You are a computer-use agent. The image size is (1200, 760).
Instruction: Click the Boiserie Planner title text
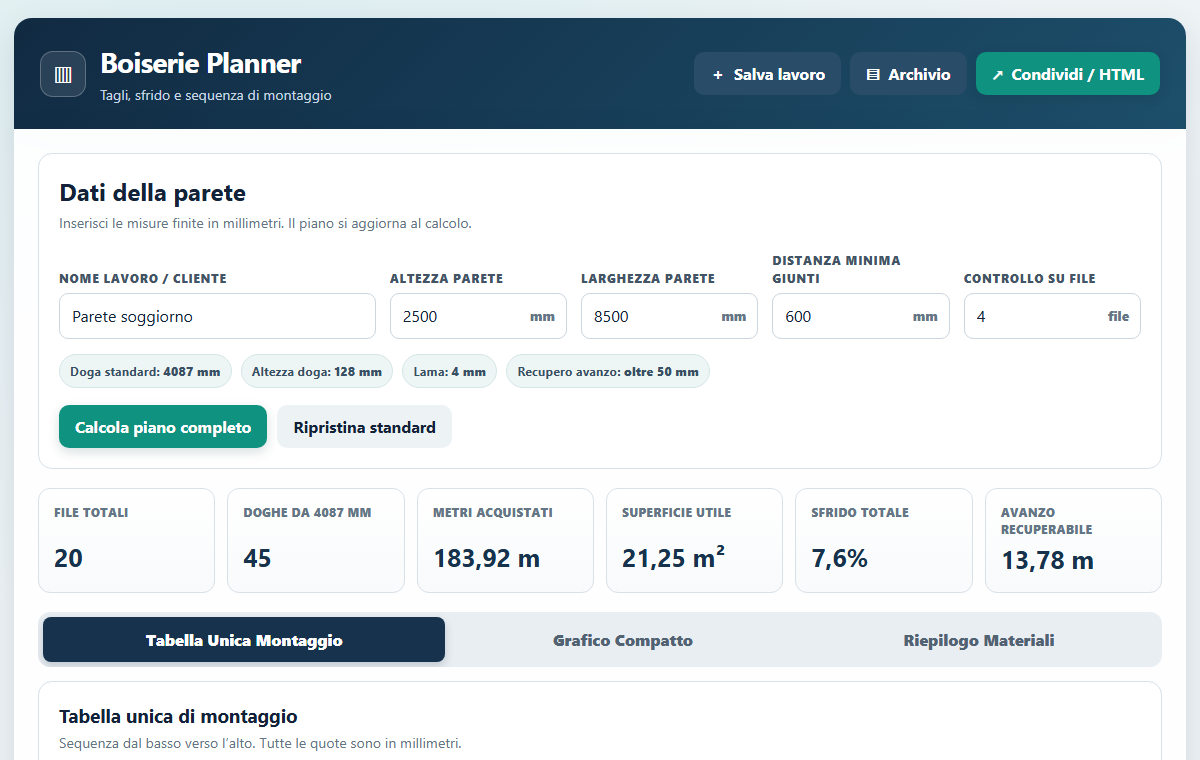pyautogui.click(x=201, y=64)
